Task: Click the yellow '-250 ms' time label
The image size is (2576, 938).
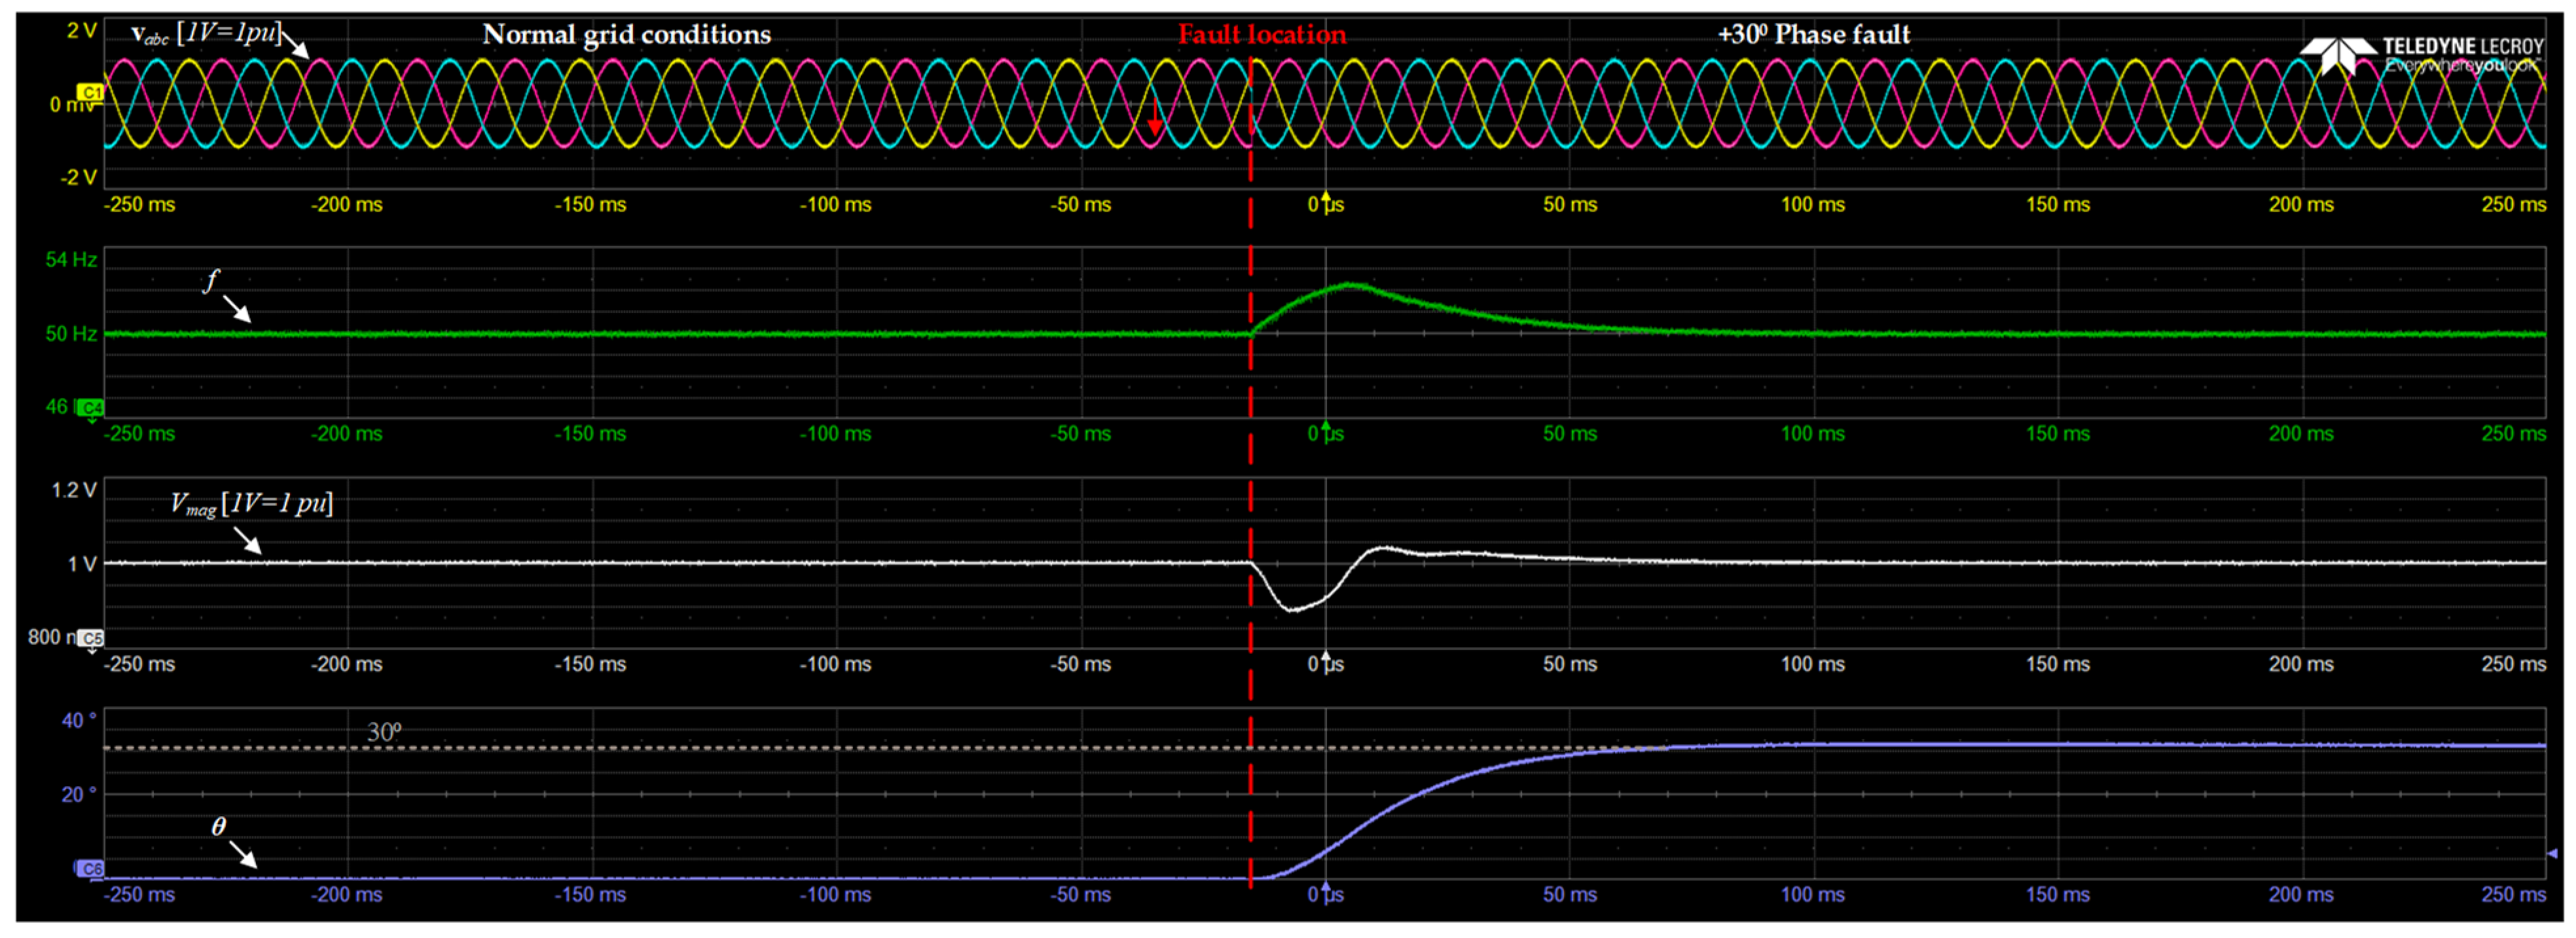Action: pos(140,204)
